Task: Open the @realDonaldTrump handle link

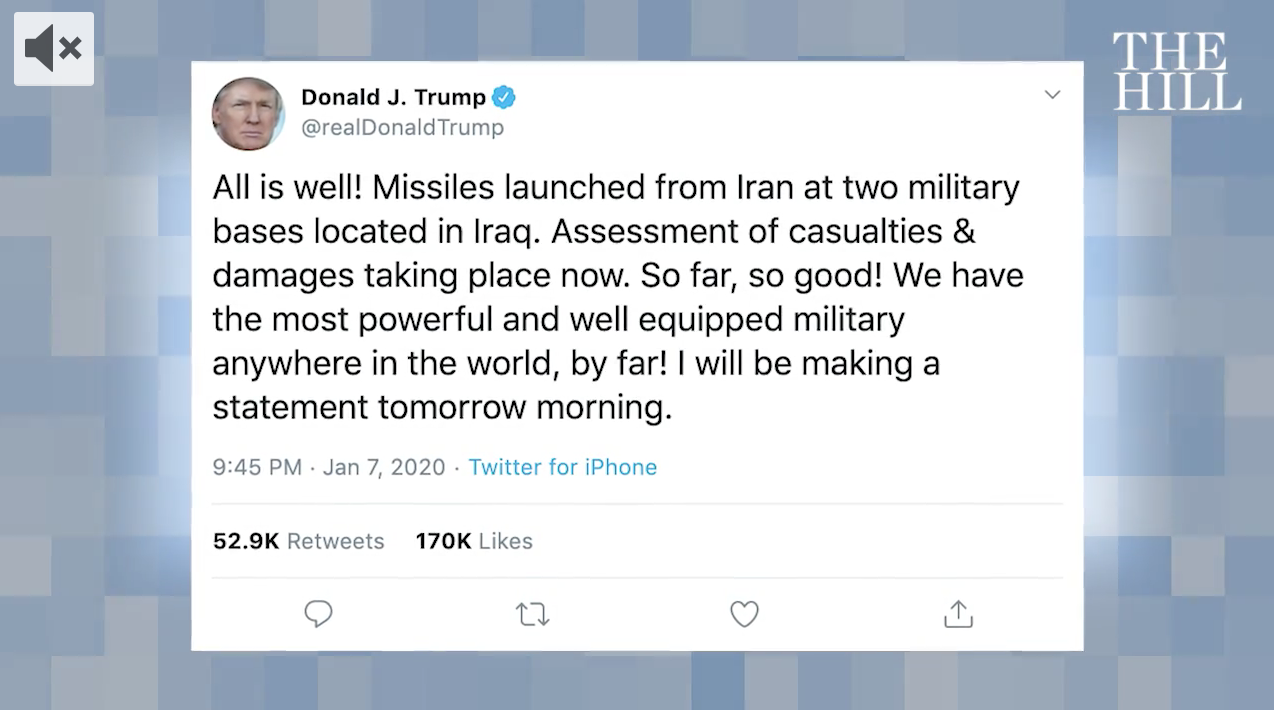Action: tap(402, 128)
